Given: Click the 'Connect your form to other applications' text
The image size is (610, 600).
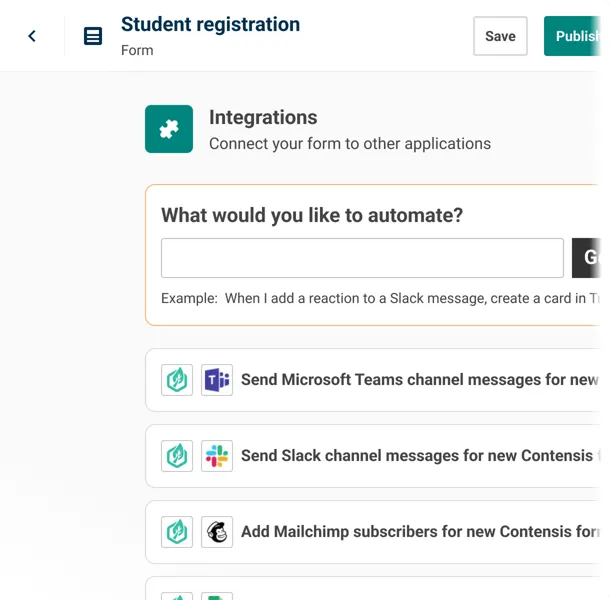Looking at the screenshot, I should tap(350, 144).
